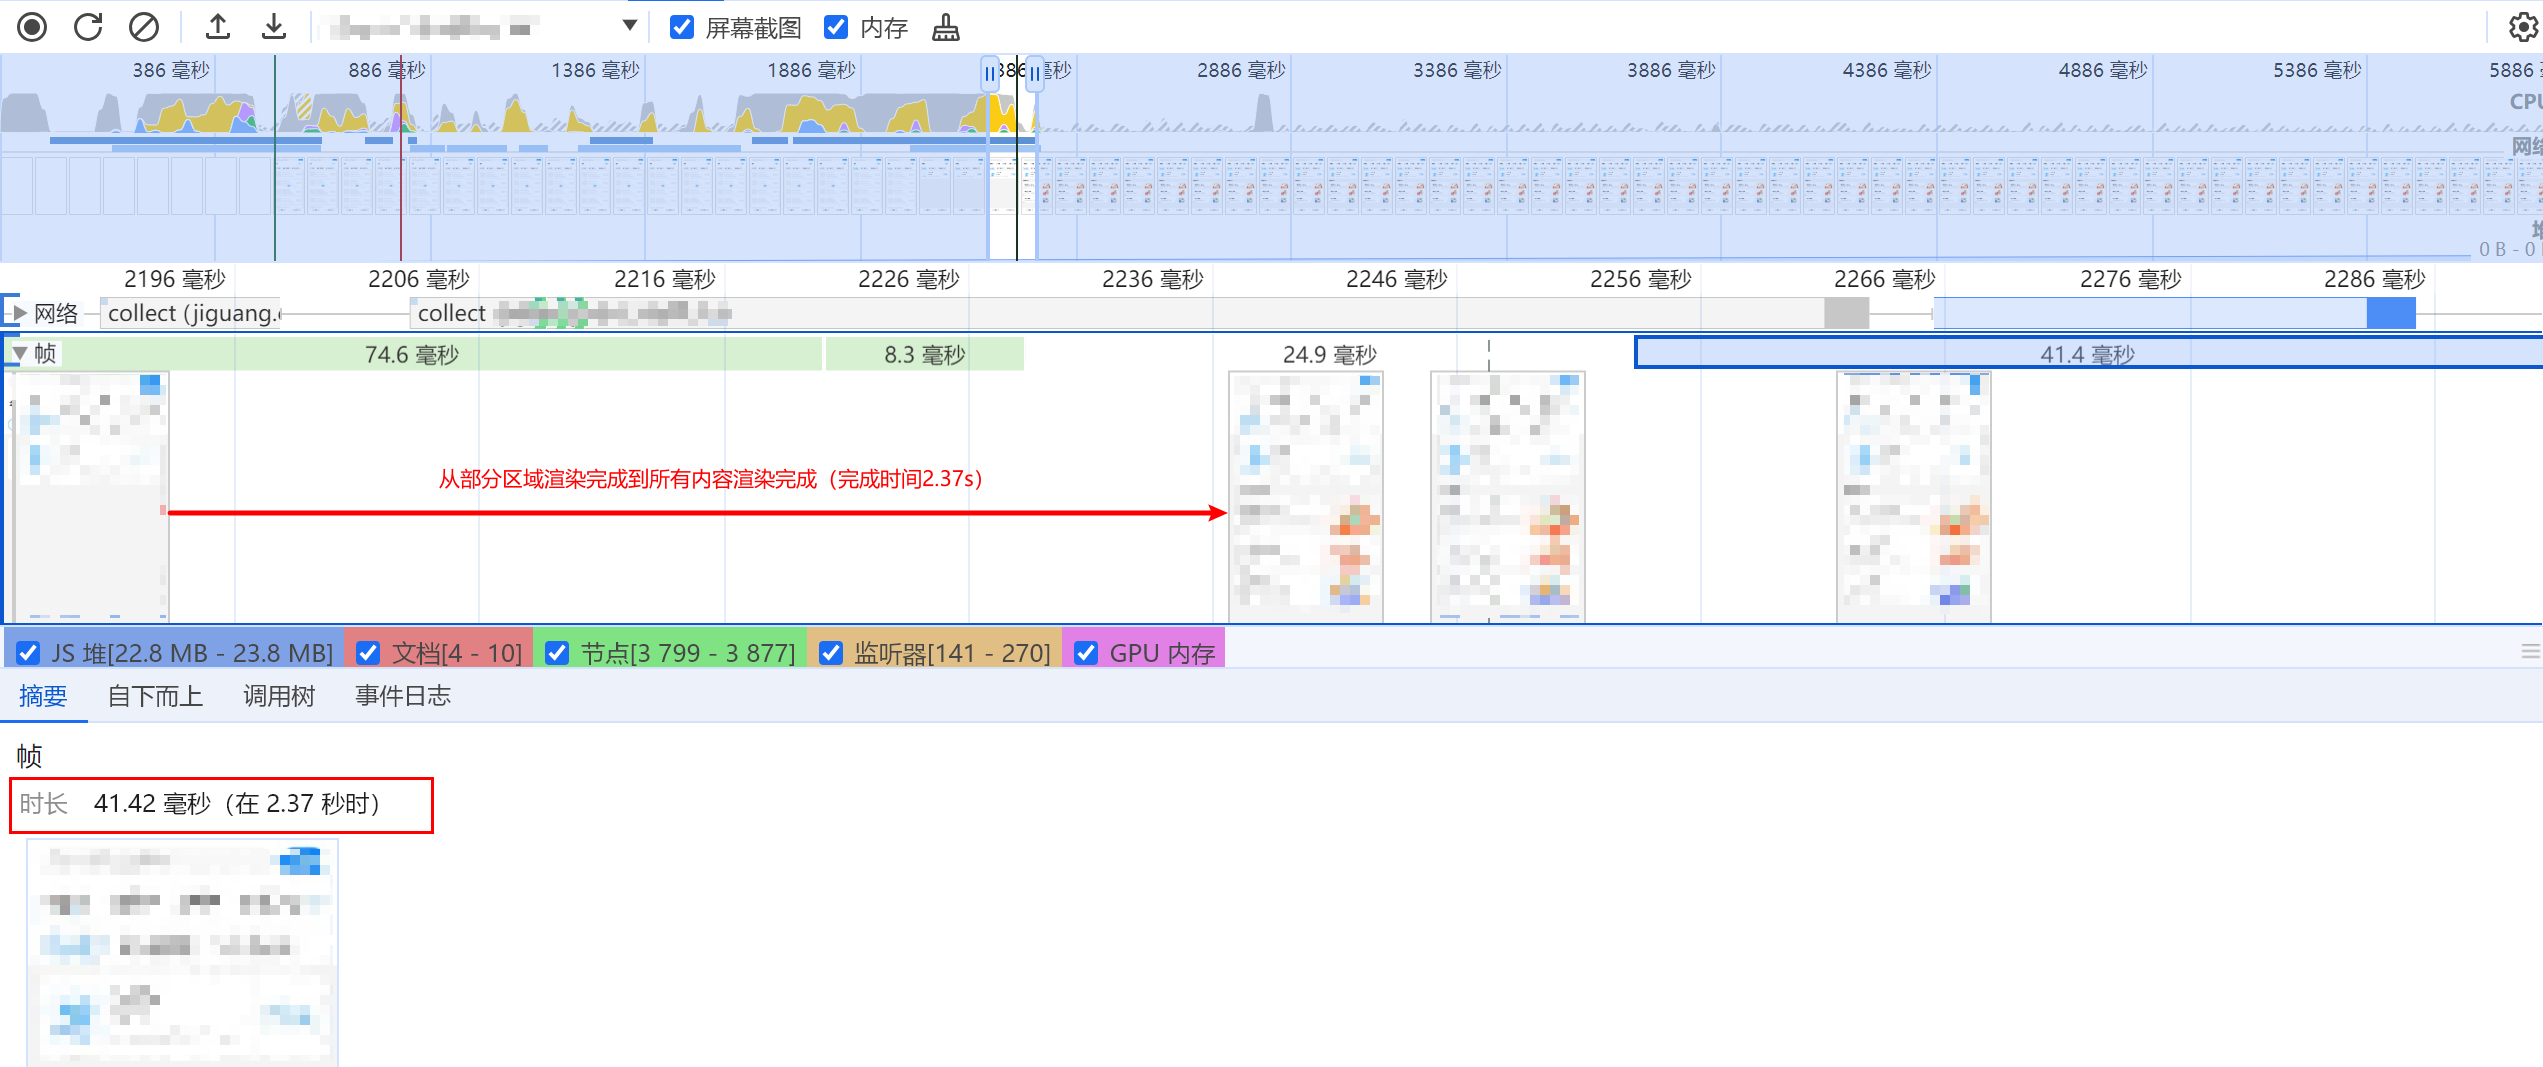The image size is (2543, 1067).
Task: Switch to the 调用树 tab
Action: pos(279,696)
